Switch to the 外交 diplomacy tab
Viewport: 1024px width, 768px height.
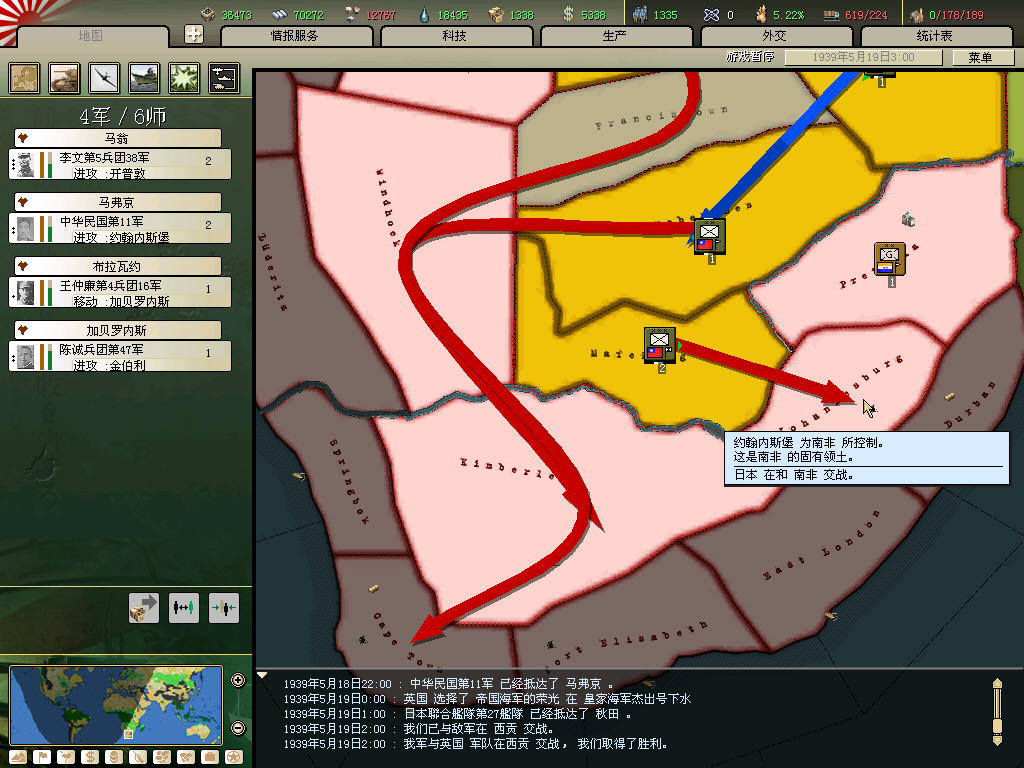tap(775, 36)
